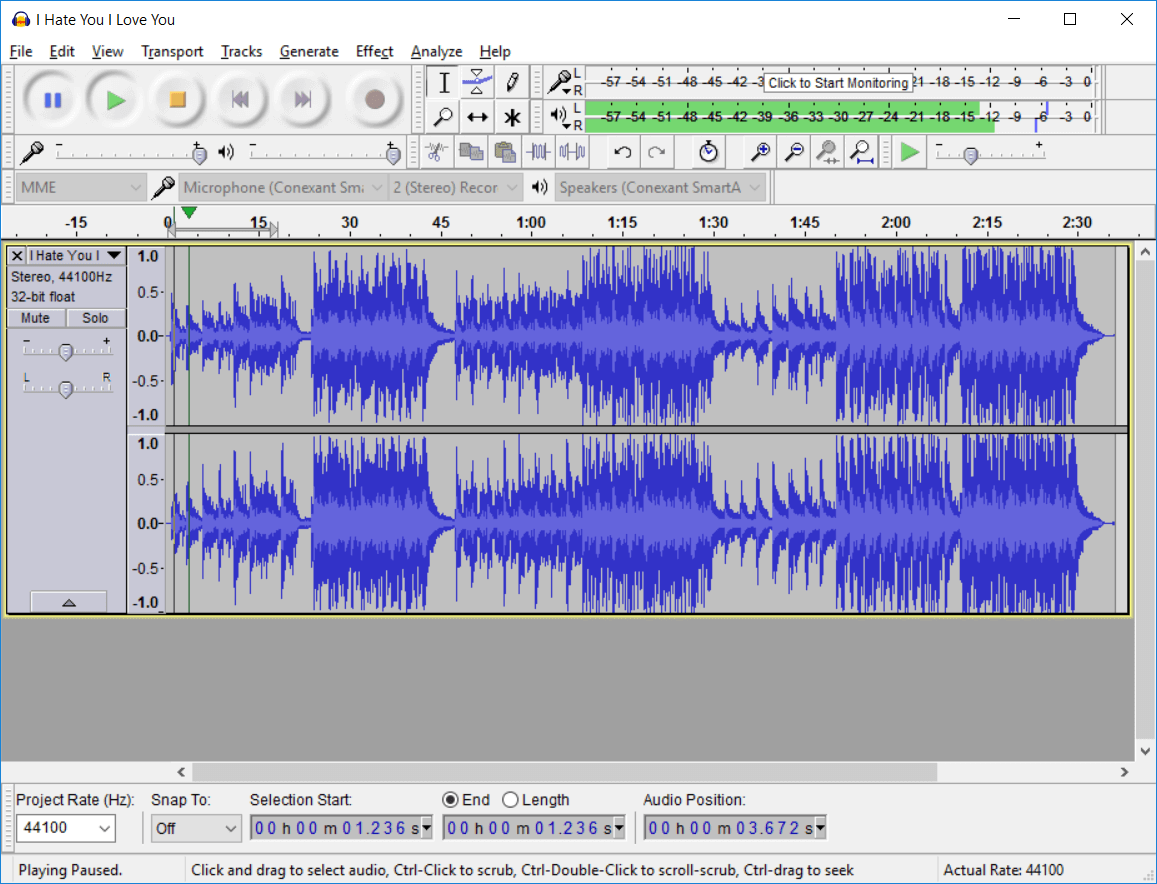Select the Length radio button
Screen dimensions: 1157x884
tap(510, 800)
